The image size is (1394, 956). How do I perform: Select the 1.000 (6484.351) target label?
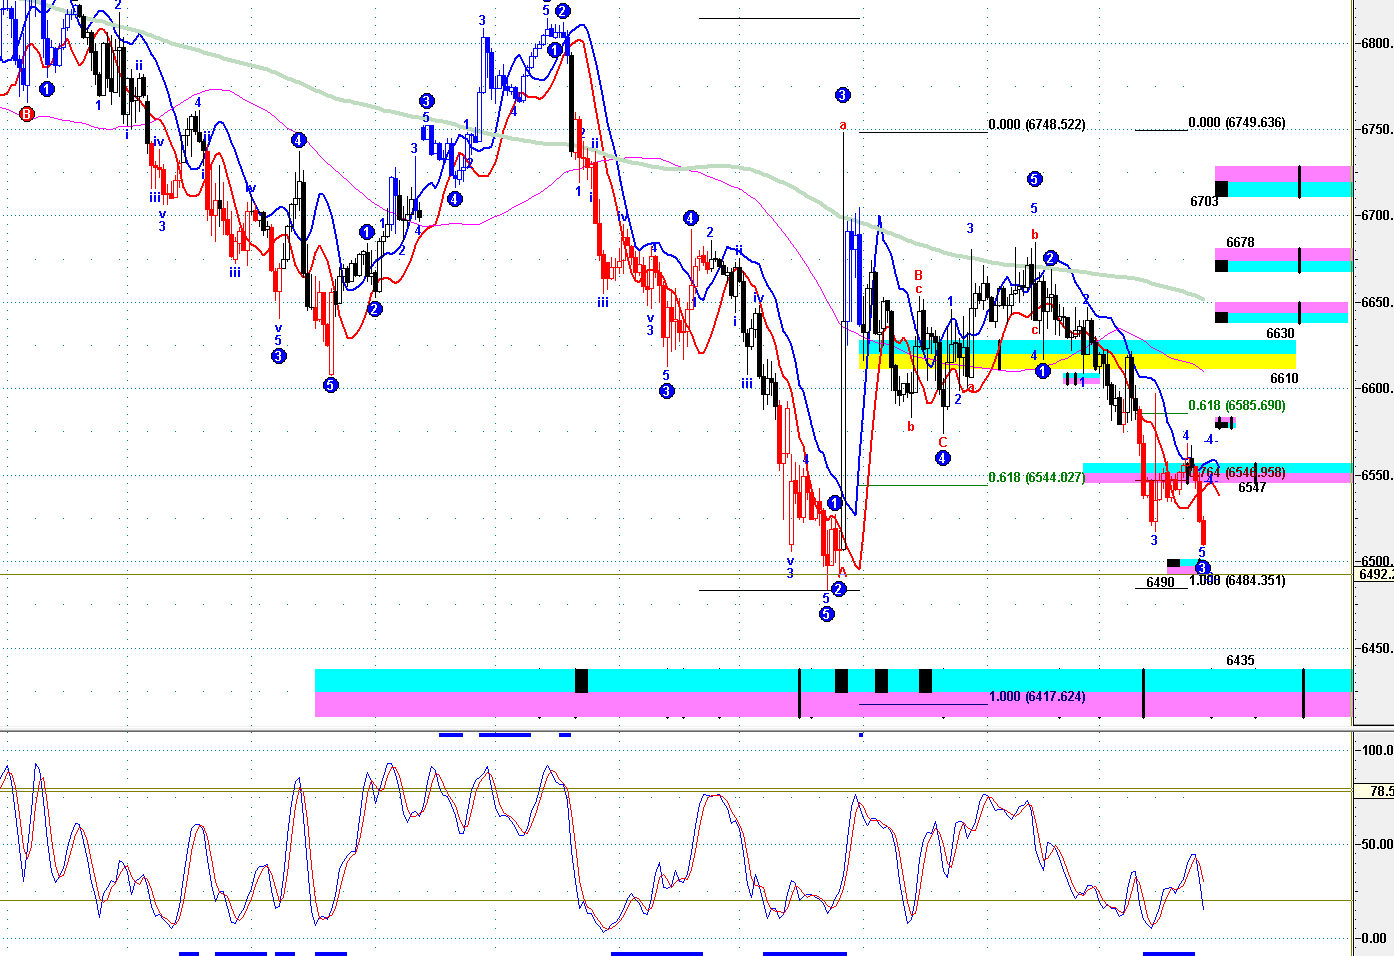click(1237, 581)
